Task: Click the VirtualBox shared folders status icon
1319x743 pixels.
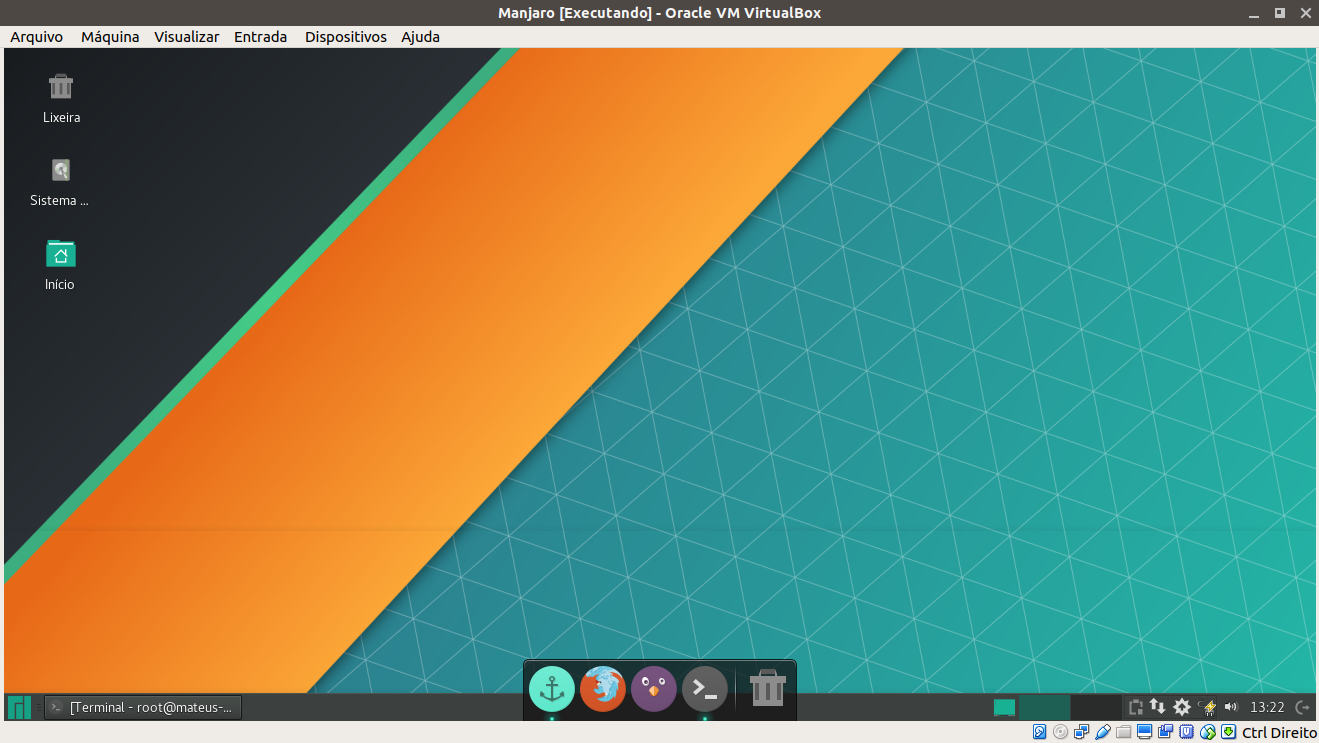Action: point(1123,732)
